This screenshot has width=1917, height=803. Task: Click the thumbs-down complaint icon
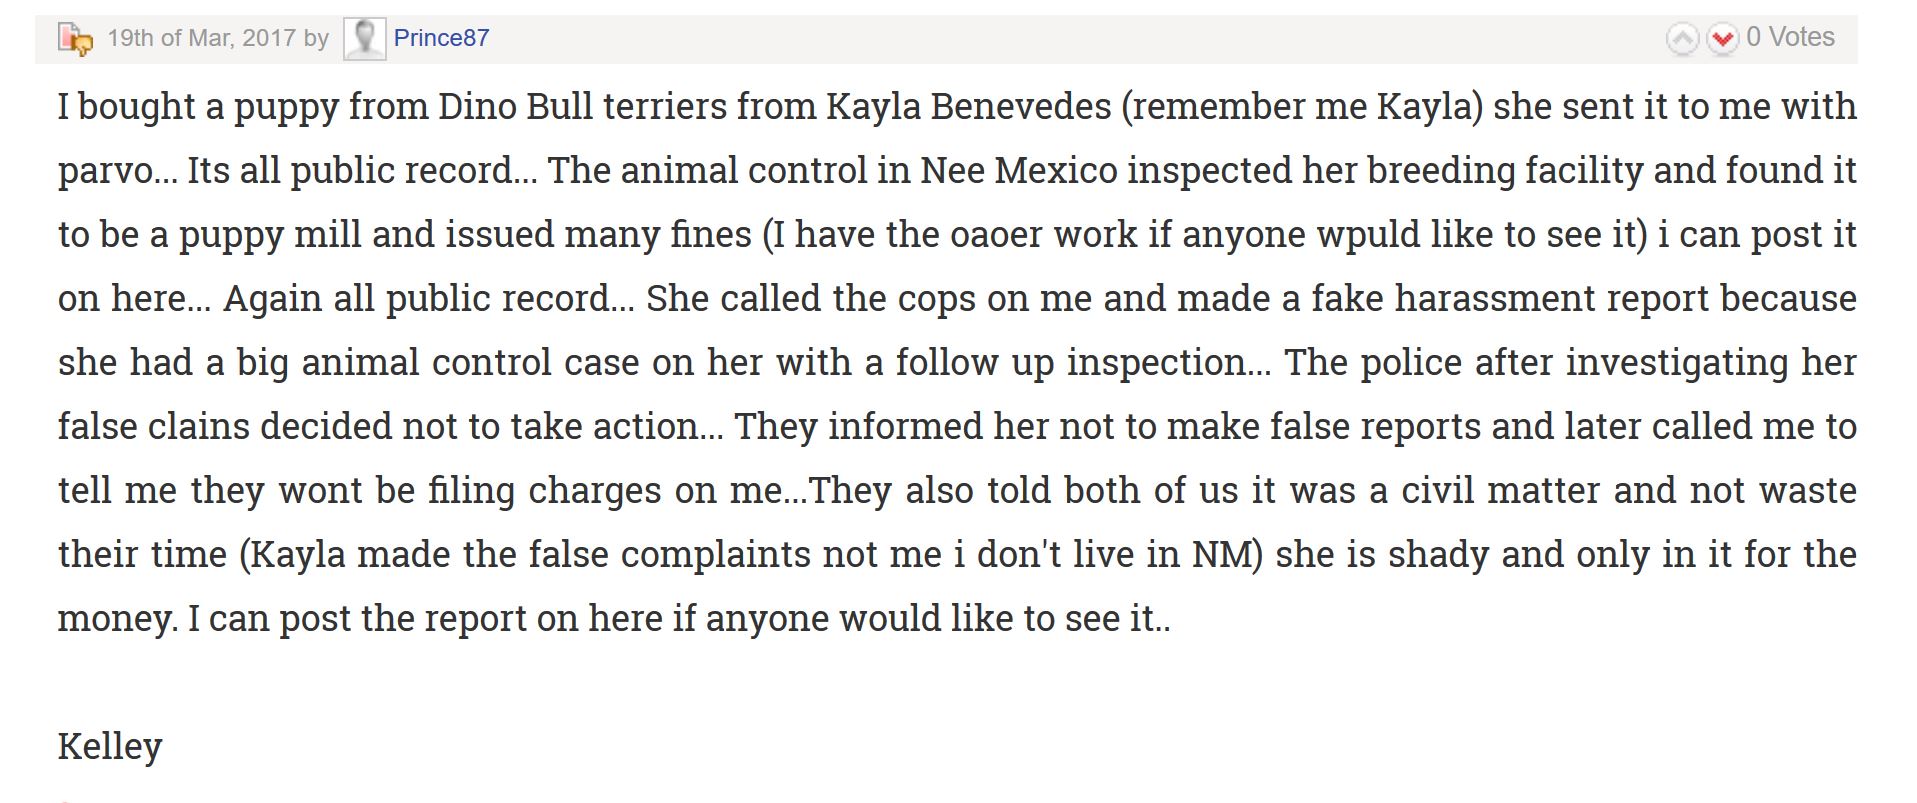coord(75,39)
